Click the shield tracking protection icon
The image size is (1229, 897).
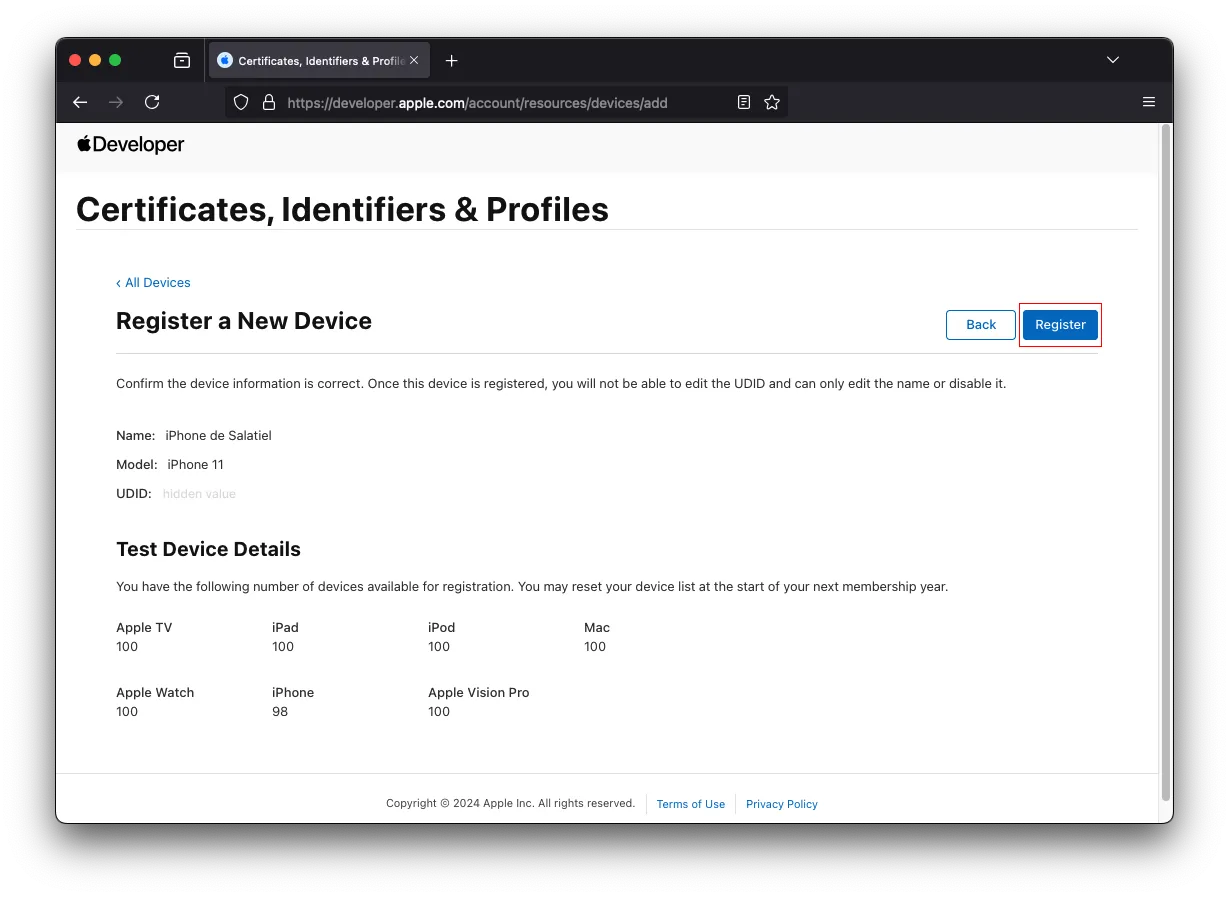pyautogui.click(x=241, y=102)
